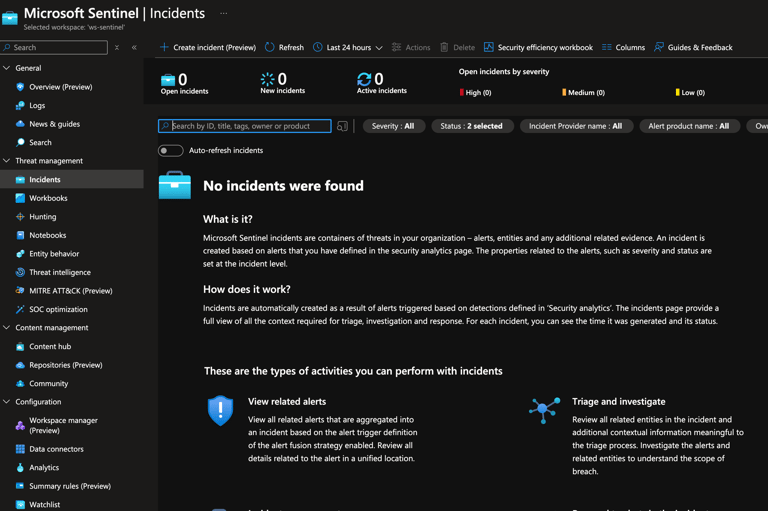Image resolution: width=768 pixels, height=511 pixels.
Task: Click the Security efficiency workbook chart icon
Action: pos(488,47)
